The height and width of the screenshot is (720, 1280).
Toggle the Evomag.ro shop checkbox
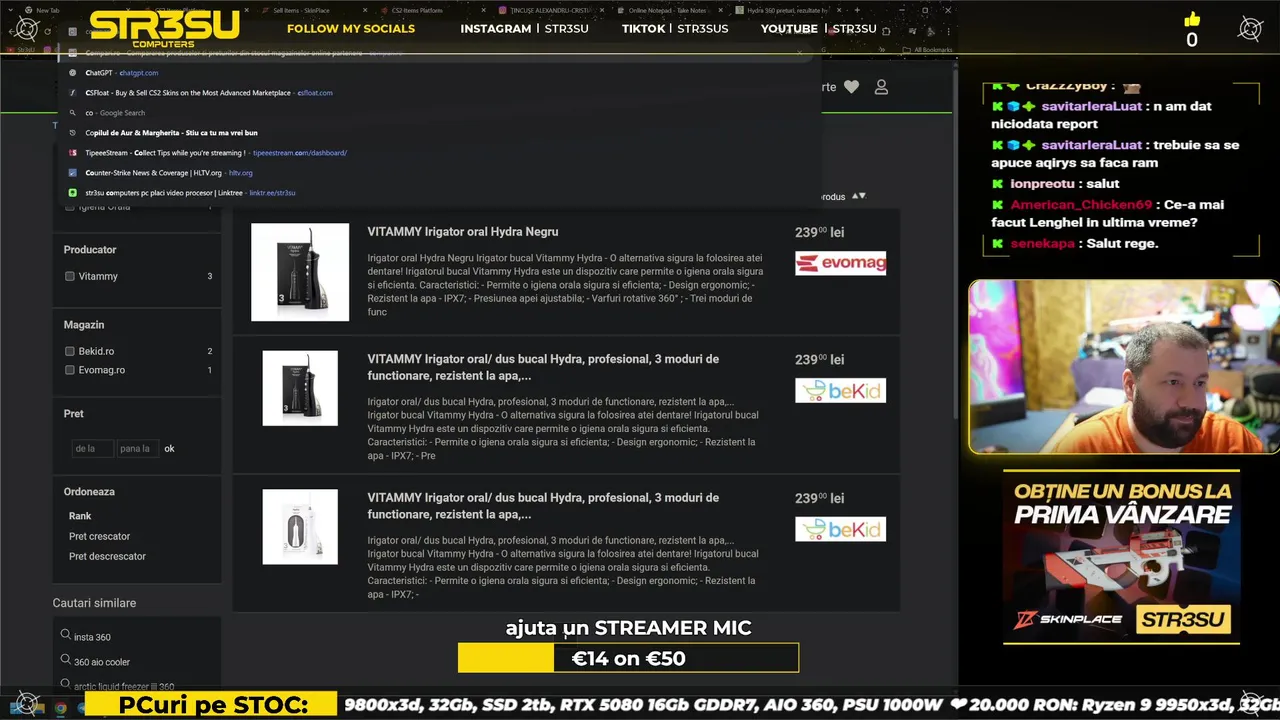pos(70,370)
